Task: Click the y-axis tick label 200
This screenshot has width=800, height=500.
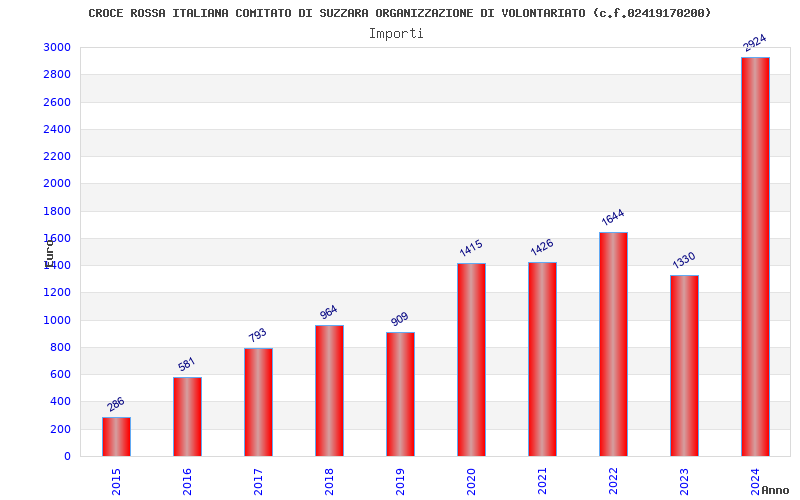Action: (x=61, y=429)
